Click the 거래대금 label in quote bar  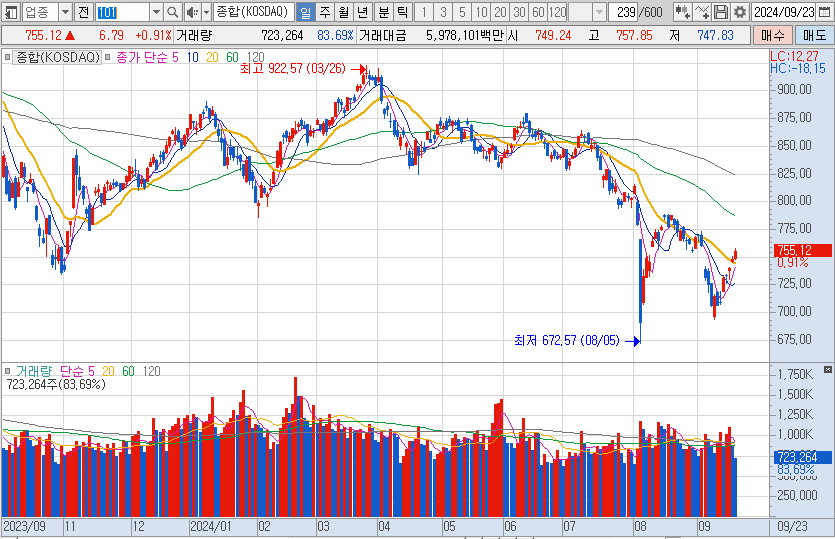coord(382,36)
